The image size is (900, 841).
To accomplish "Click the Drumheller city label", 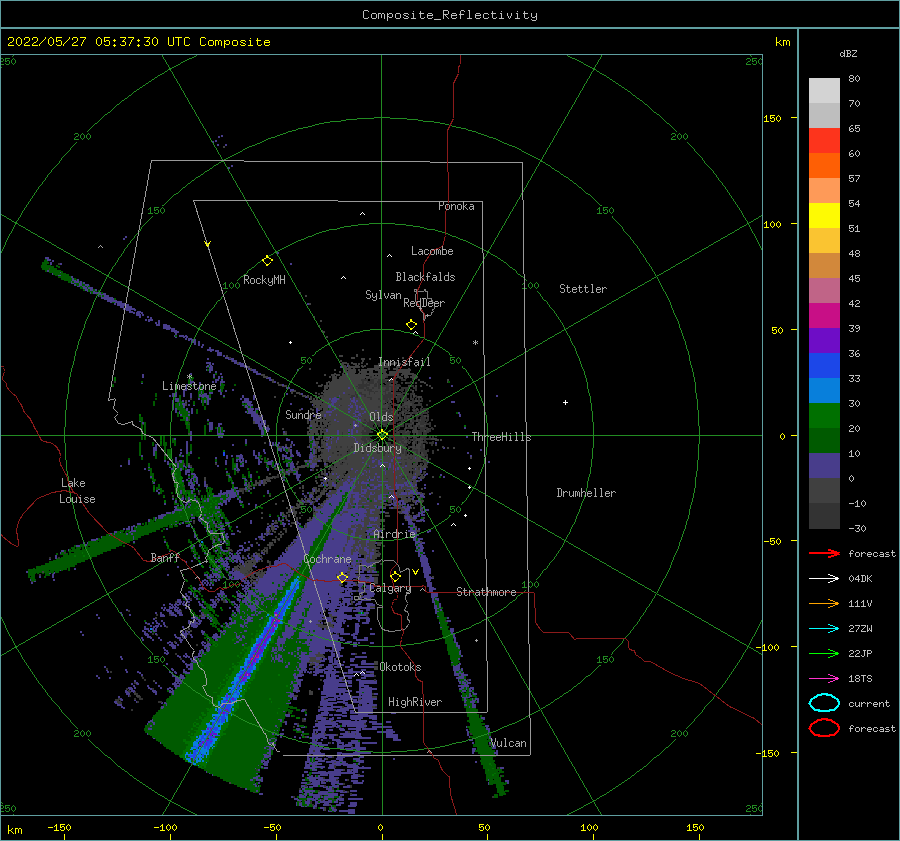I will coord(587,493).
